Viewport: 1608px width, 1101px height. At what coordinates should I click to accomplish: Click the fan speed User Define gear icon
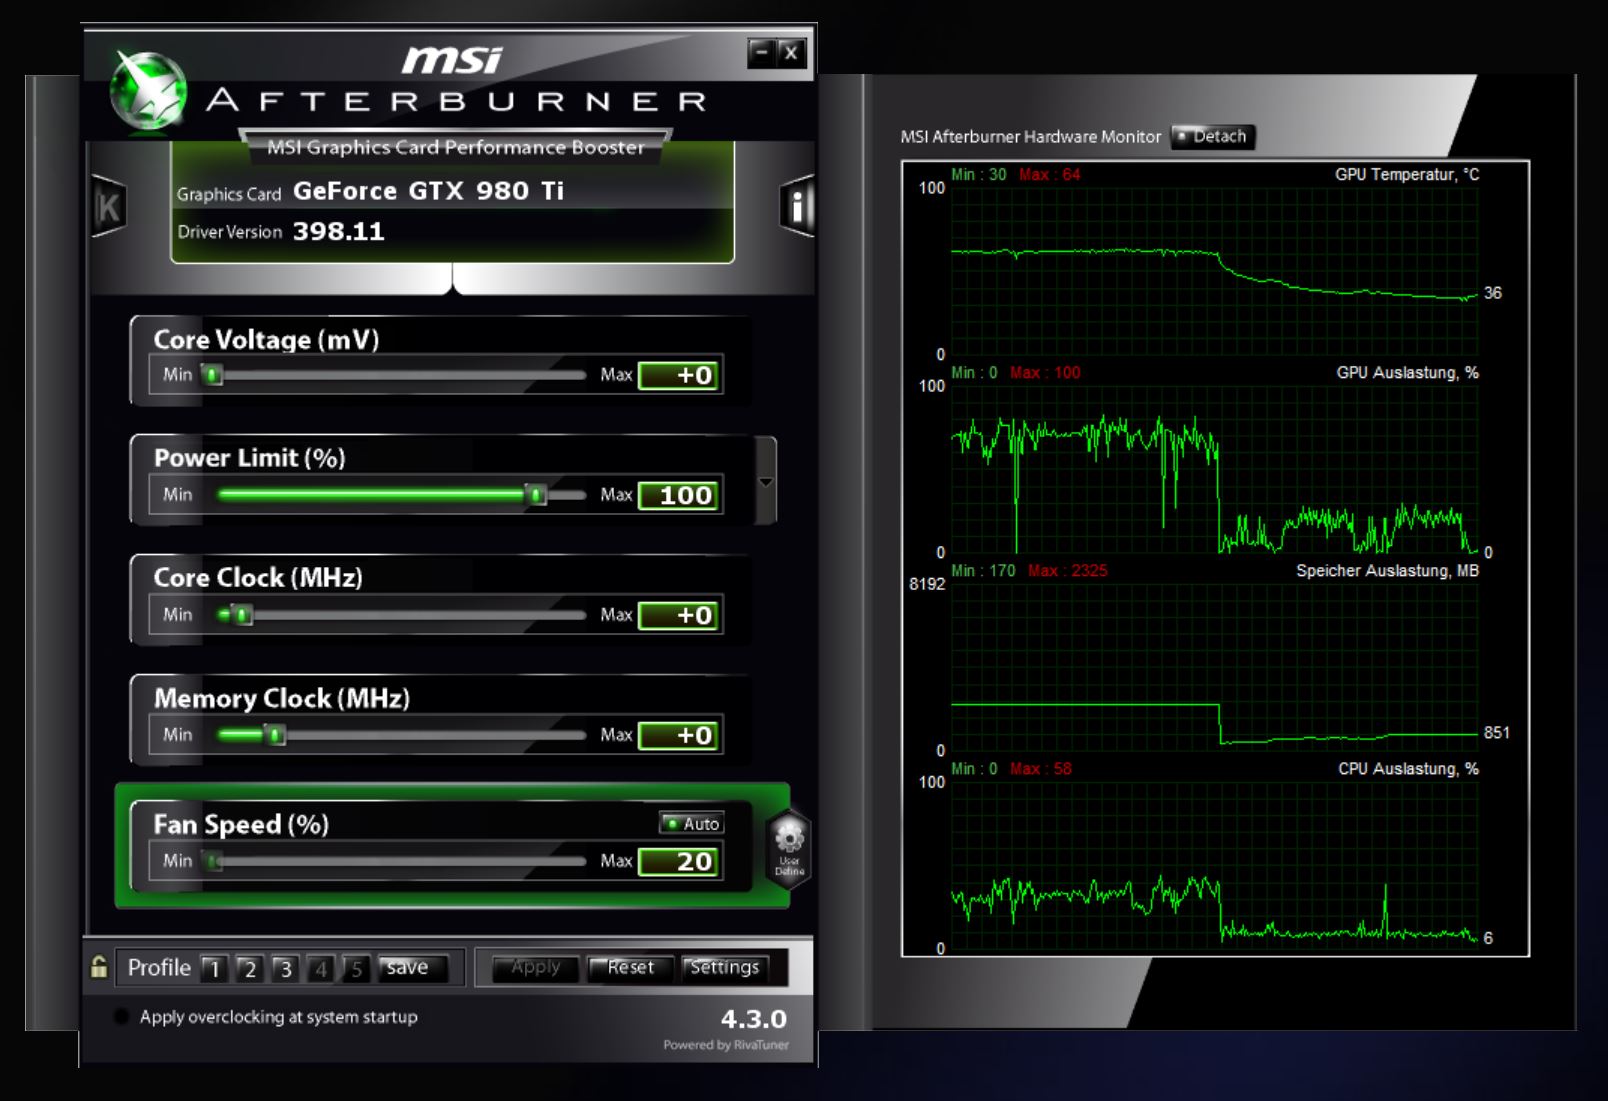789,848
